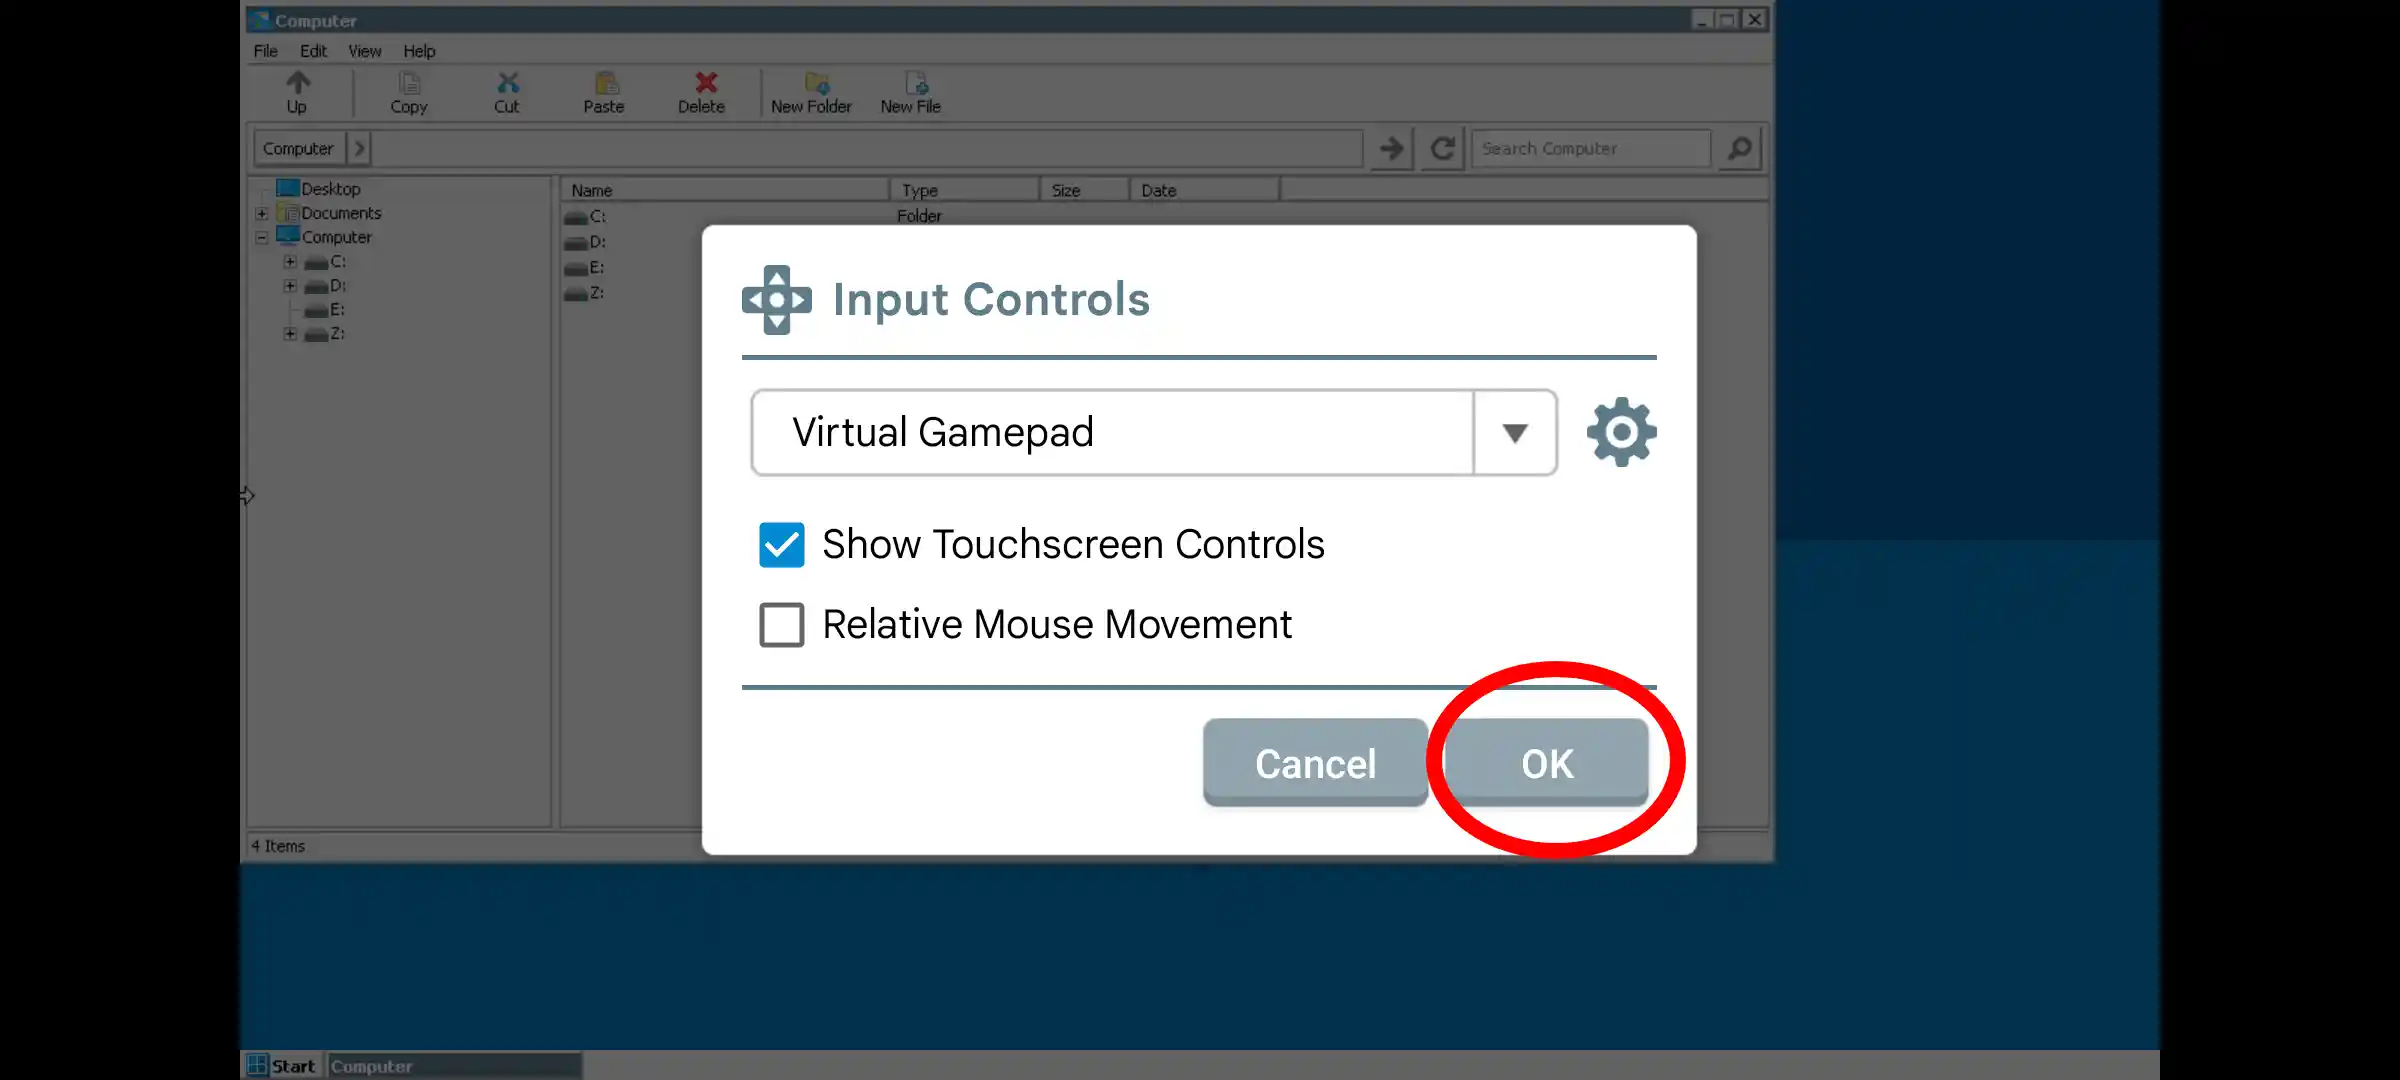Click the search magnifier icon
Screen dimensions: 2400x1080
click(1739, 149)
